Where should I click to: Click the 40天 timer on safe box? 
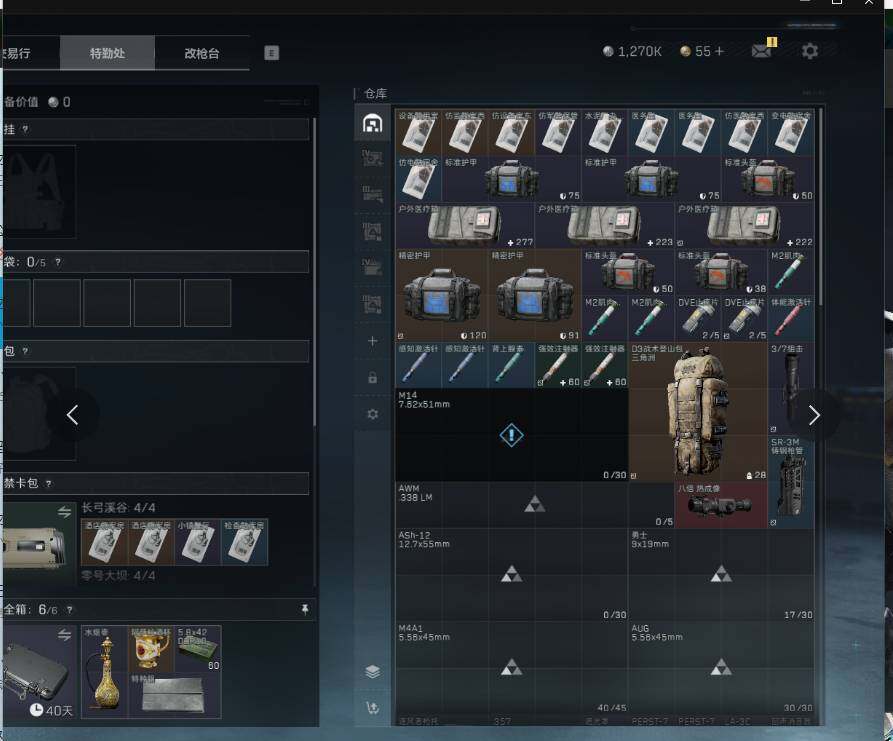click(x=51, y=710)
